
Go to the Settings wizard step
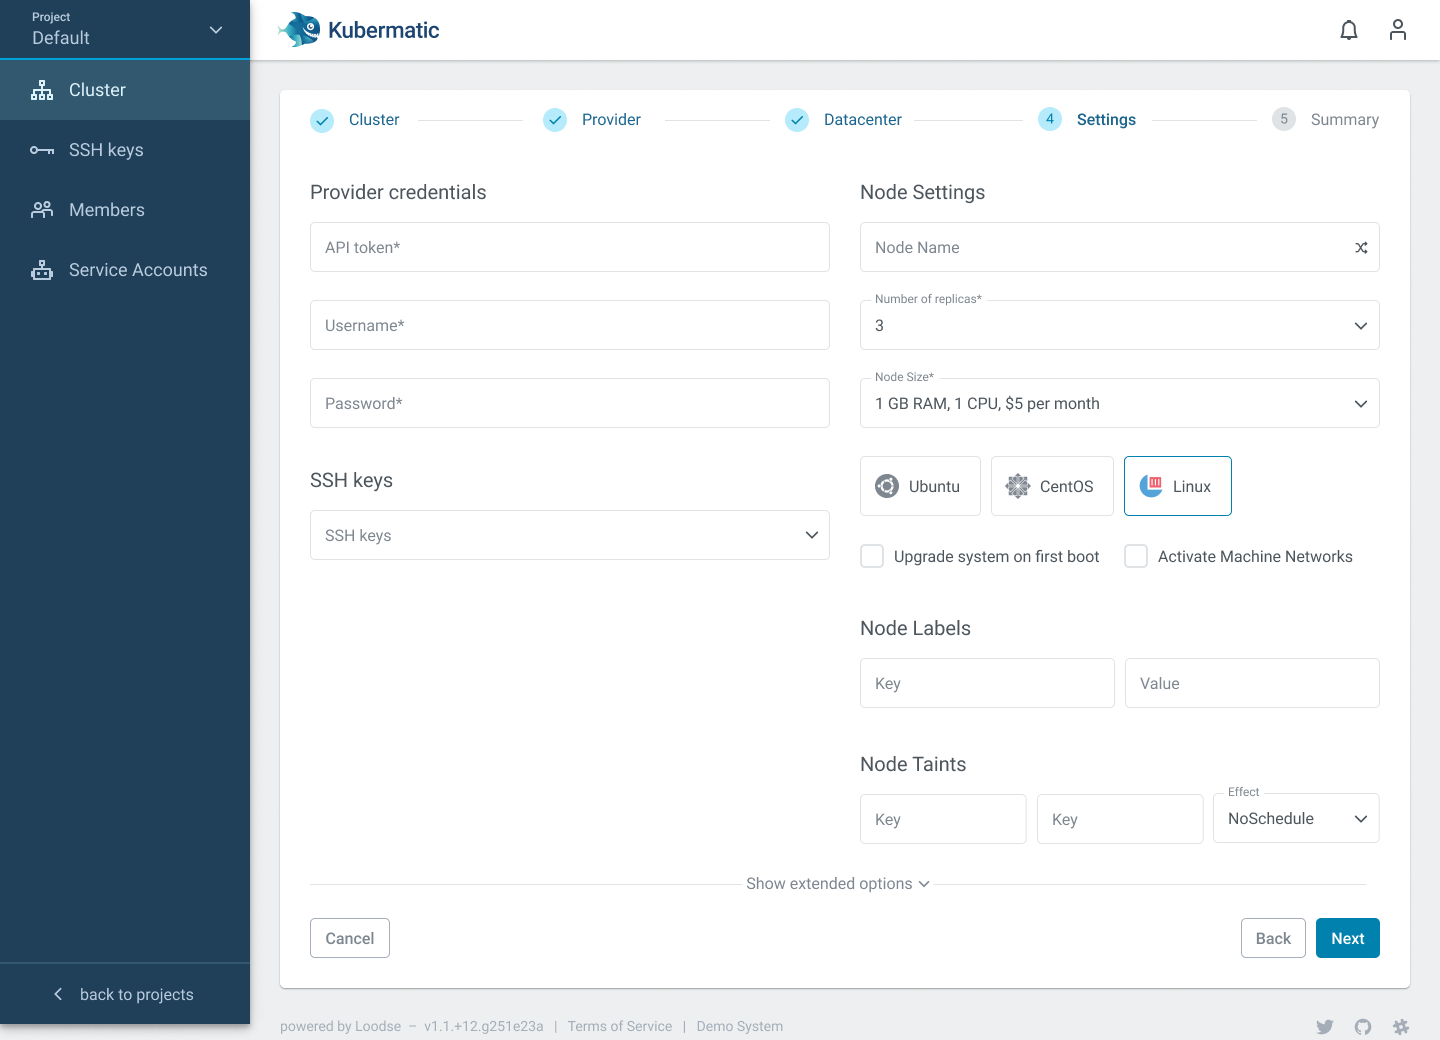coord(1106,120)
